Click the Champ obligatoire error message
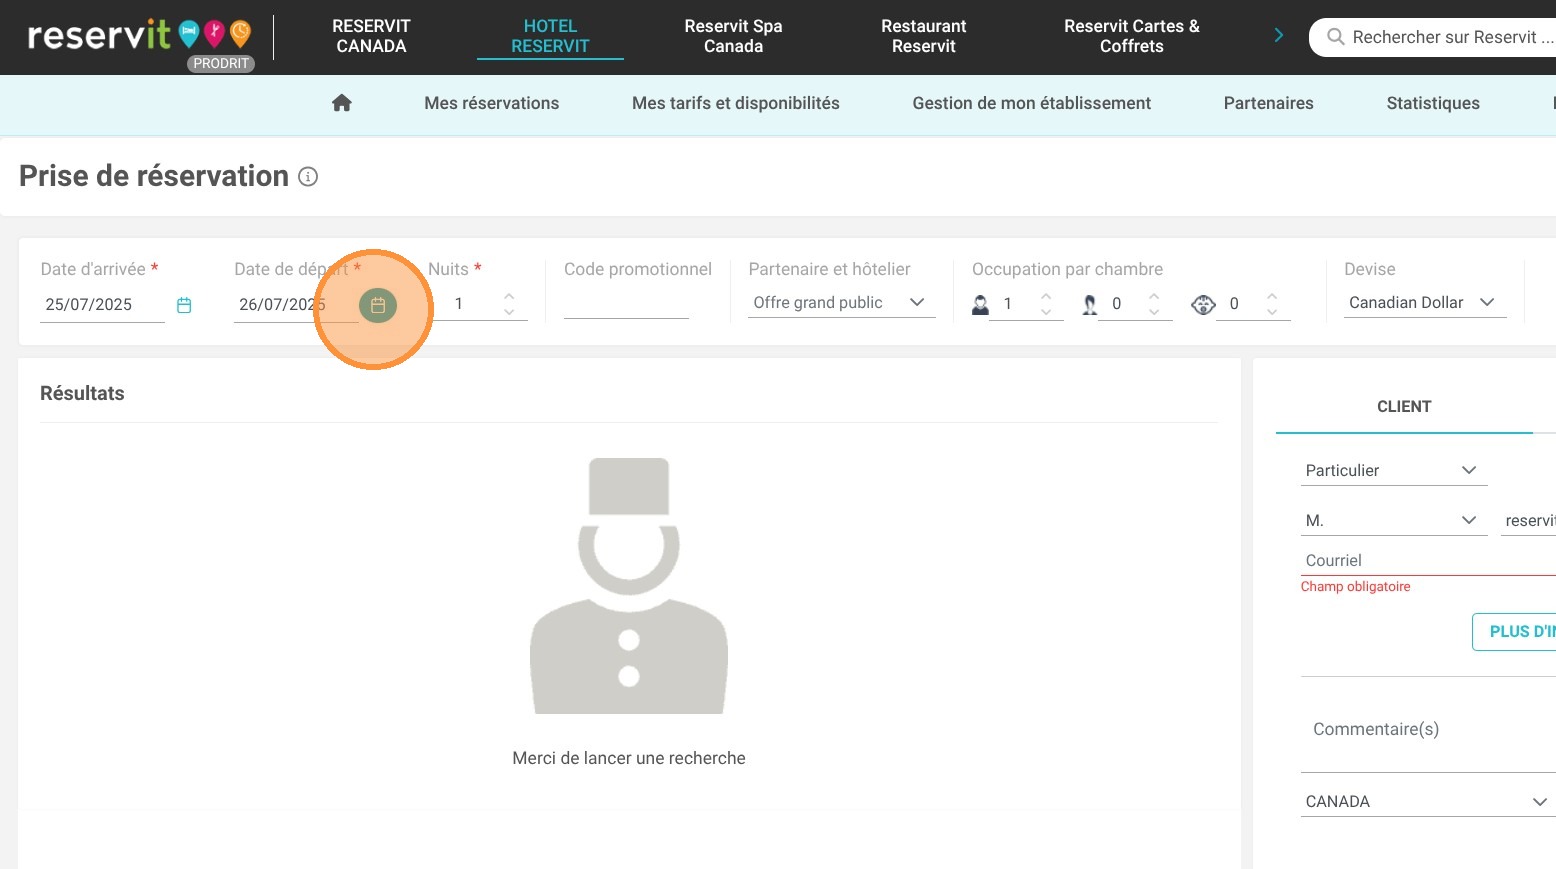This screenshot has height=869, width=1556. (1355, 587)
